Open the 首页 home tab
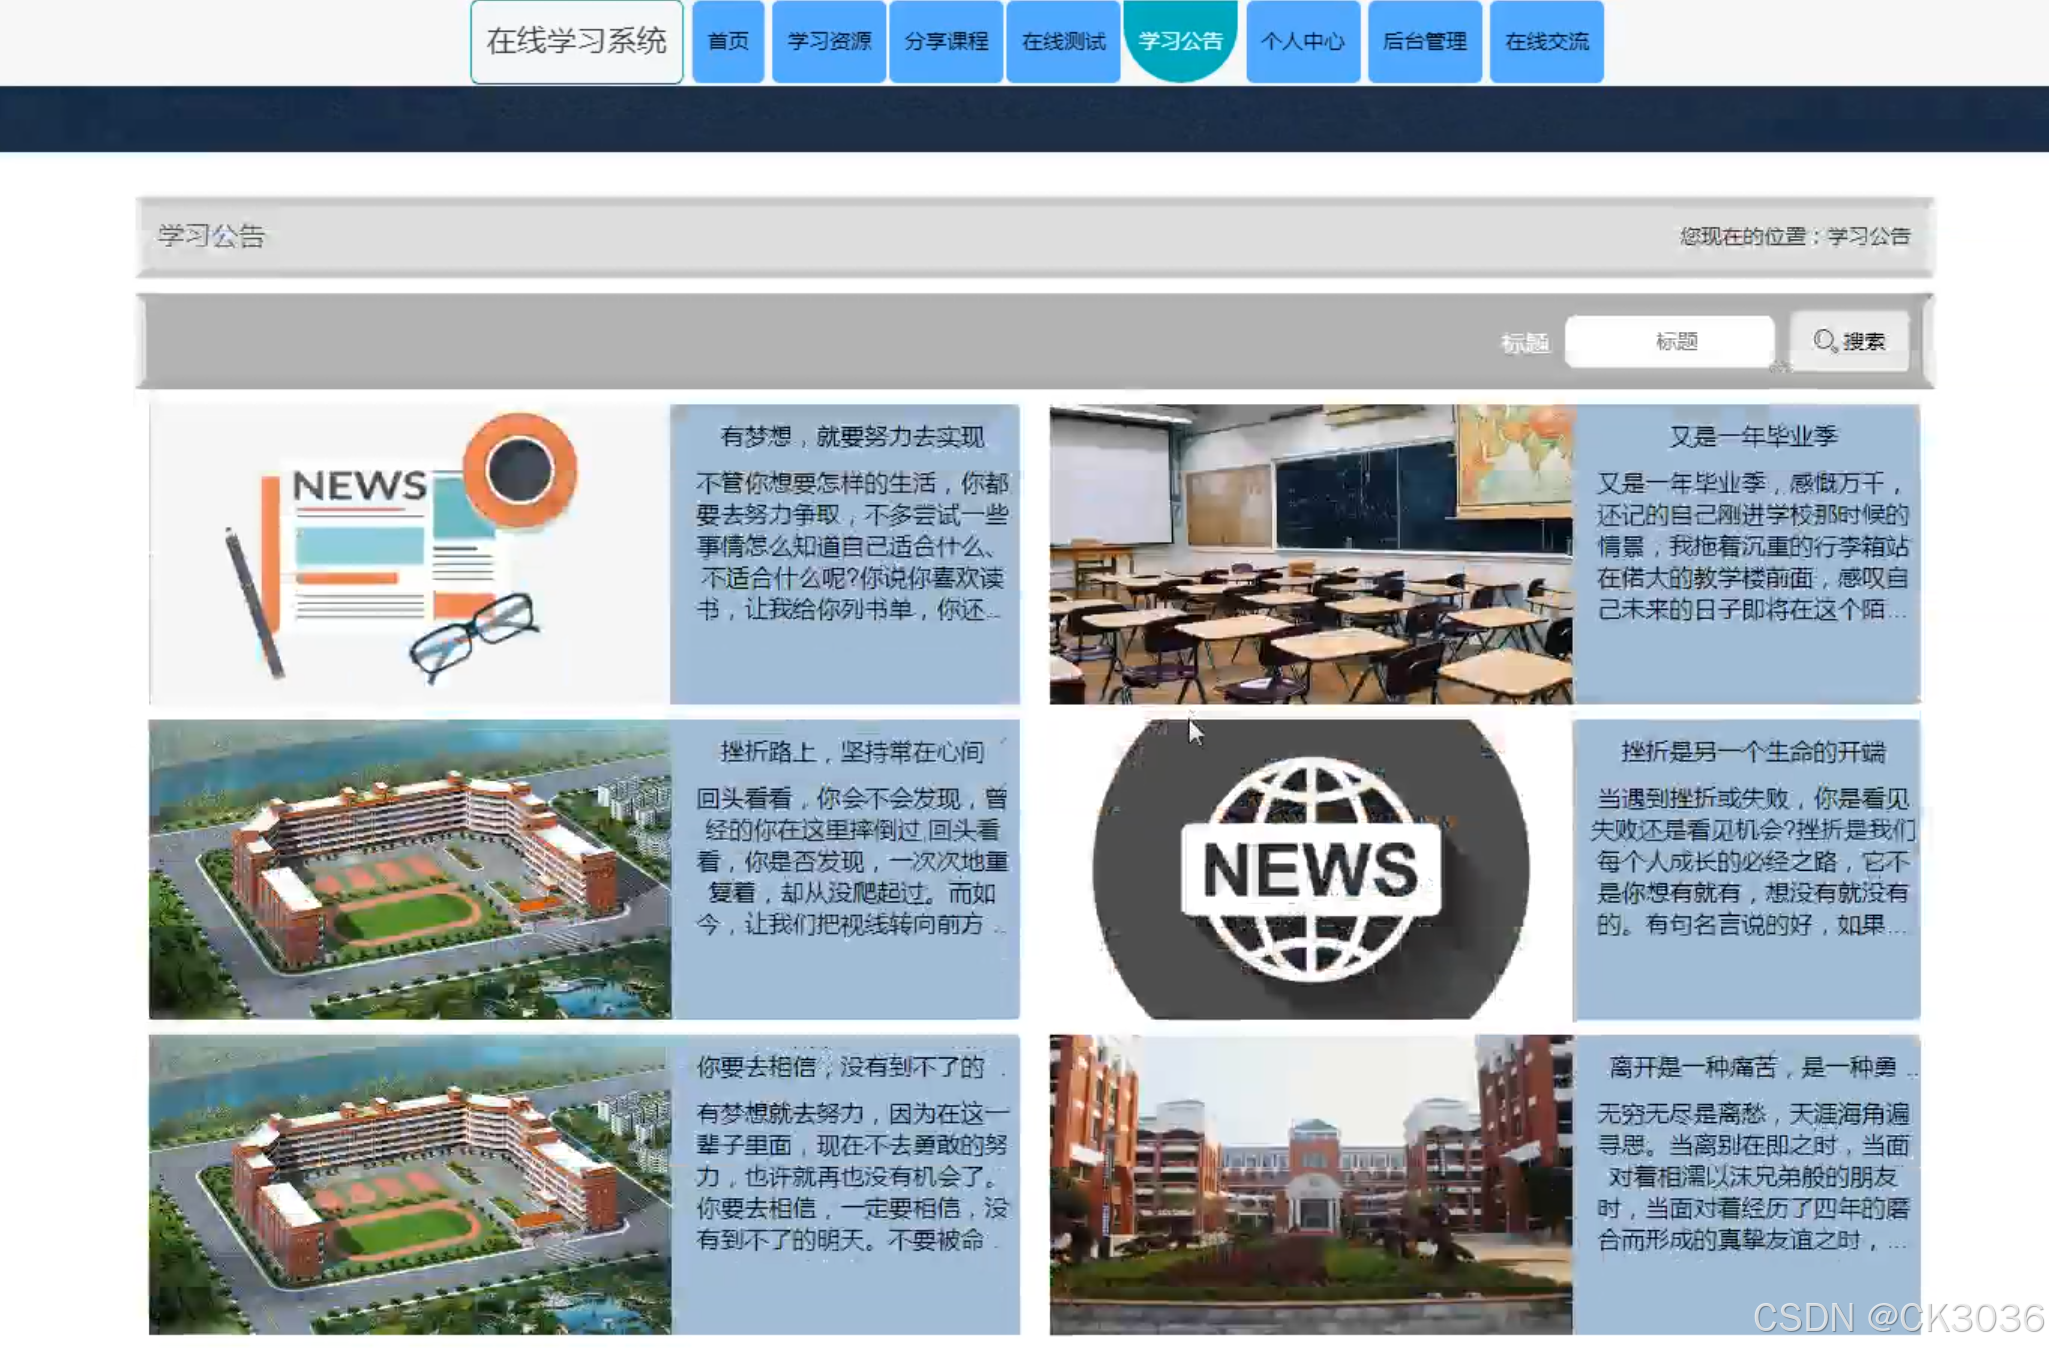Image resolution: width=2049 pixels, height=1353 pixels. [728, 41]
